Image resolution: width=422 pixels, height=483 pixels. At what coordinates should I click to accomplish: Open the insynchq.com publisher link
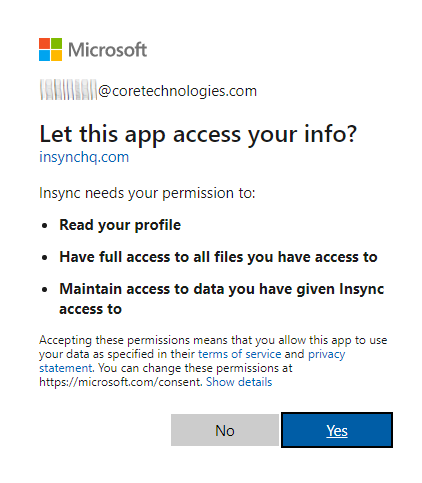point(84,157)
